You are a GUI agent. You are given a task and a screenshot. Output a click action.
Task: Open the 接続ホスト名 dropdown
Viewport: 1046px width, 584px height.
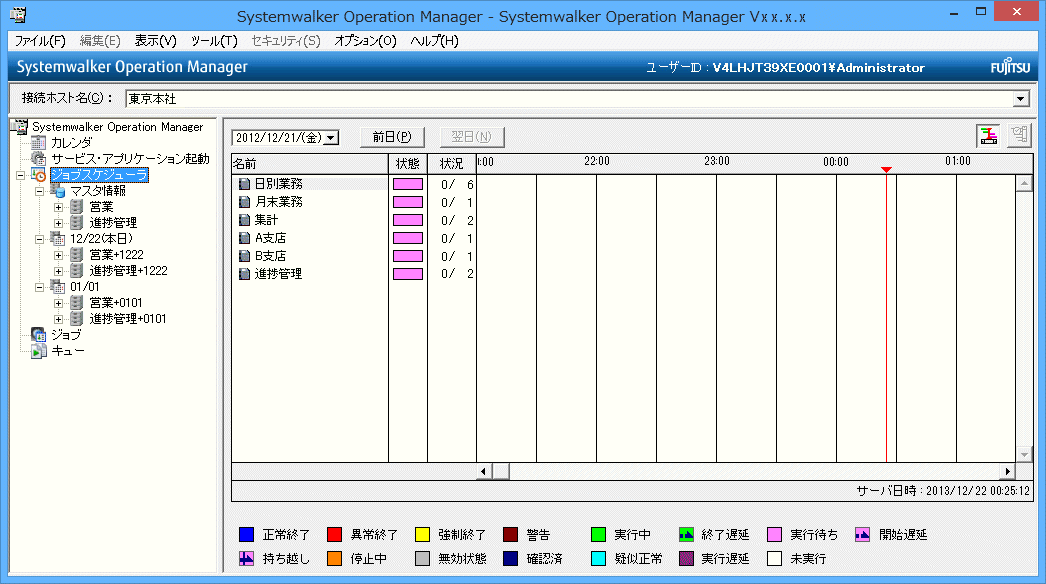pyautogui.click(x=1021, y=99)
